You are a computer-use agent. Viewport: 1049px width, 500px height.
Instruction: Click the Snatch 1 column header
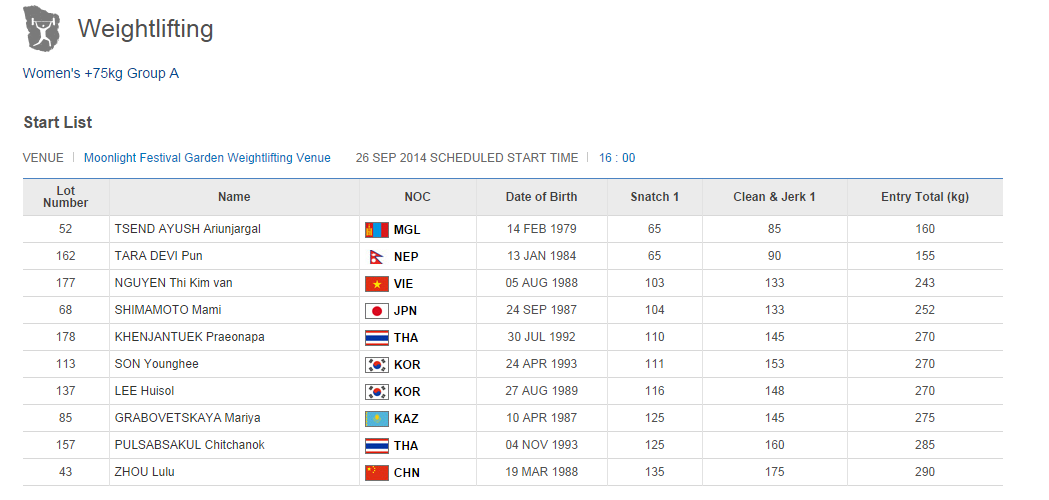point(654,197)
